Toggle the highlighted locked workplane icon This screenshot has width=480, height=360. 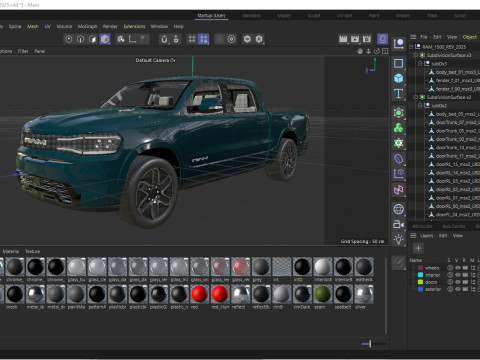pyautogui.click(x=203, y=39)
